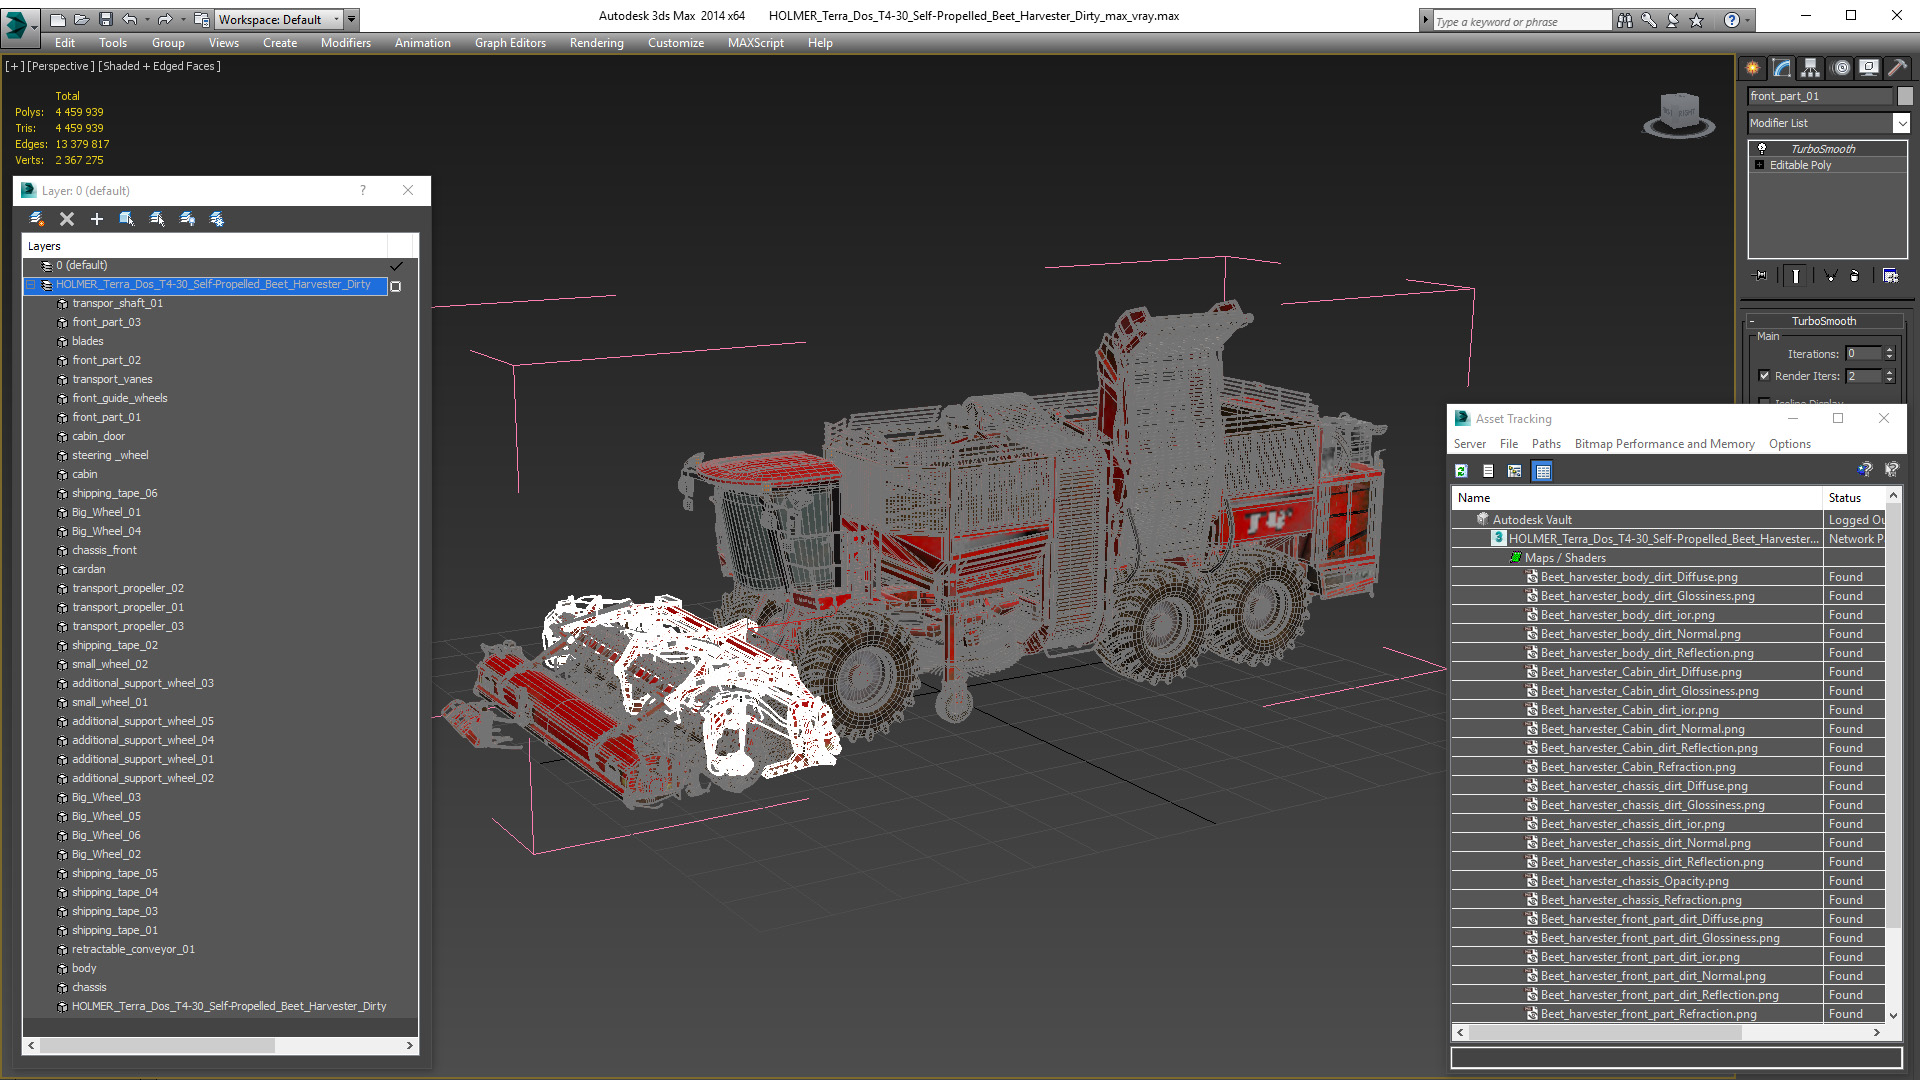Click the front_part_01 object name field
1920x1080 pixels.
(1820, 96)
